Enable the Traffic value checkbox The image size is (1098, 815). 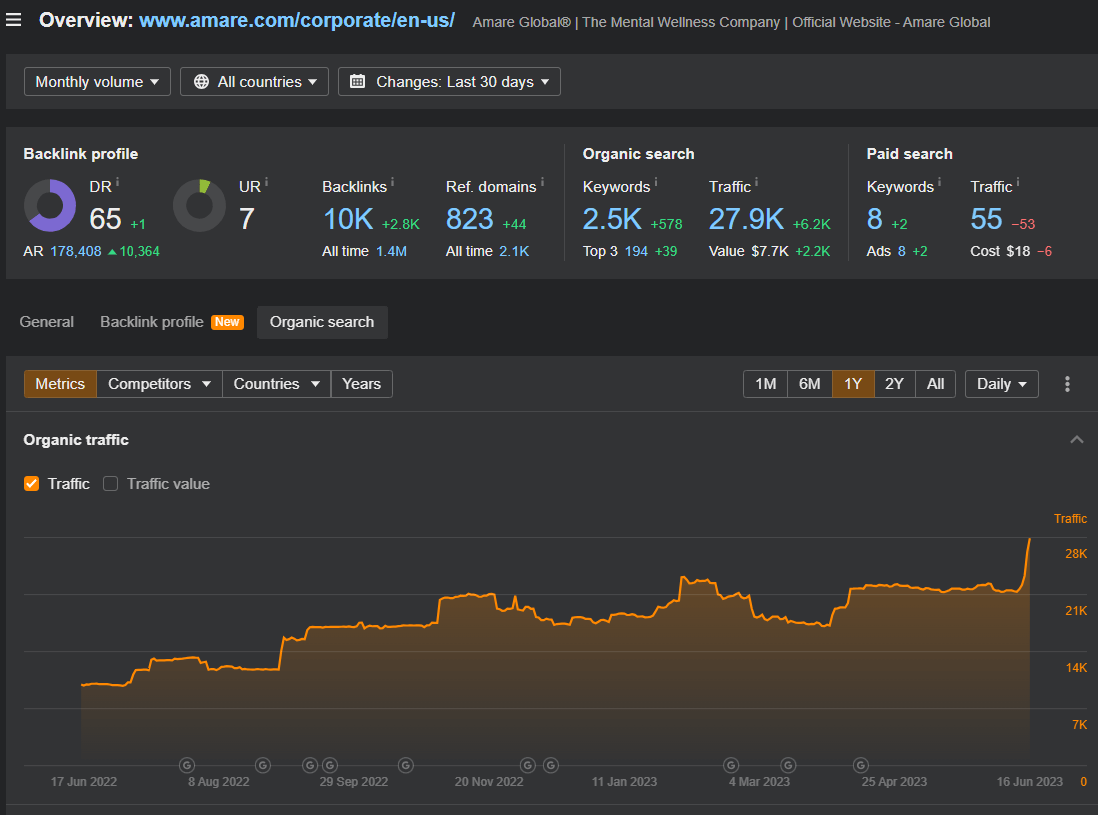click(x=110, y=484)
